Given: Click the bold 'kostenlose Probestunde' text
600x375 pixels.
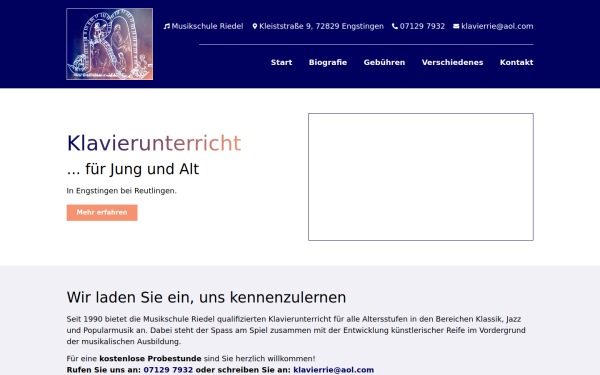Looking at the screenshot, I should click(150, 359).
